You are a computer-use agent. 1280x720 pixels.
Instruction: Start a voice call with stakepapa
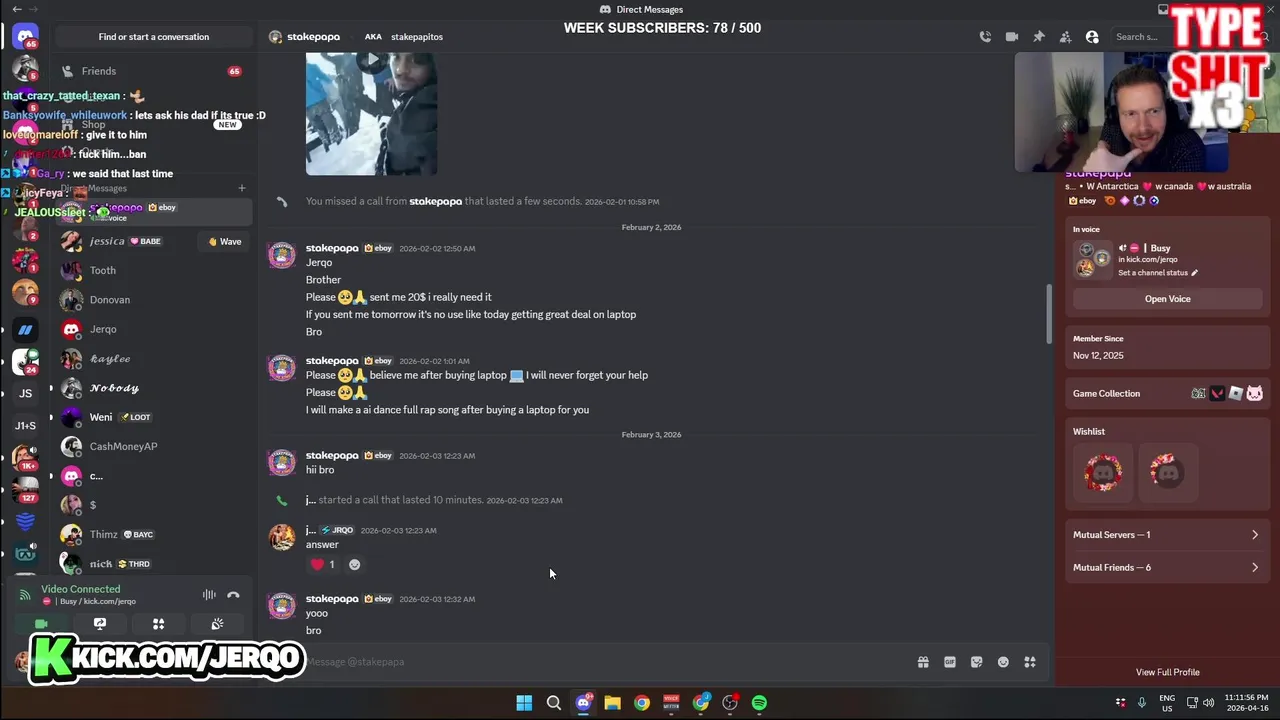[x=985, y=37]
